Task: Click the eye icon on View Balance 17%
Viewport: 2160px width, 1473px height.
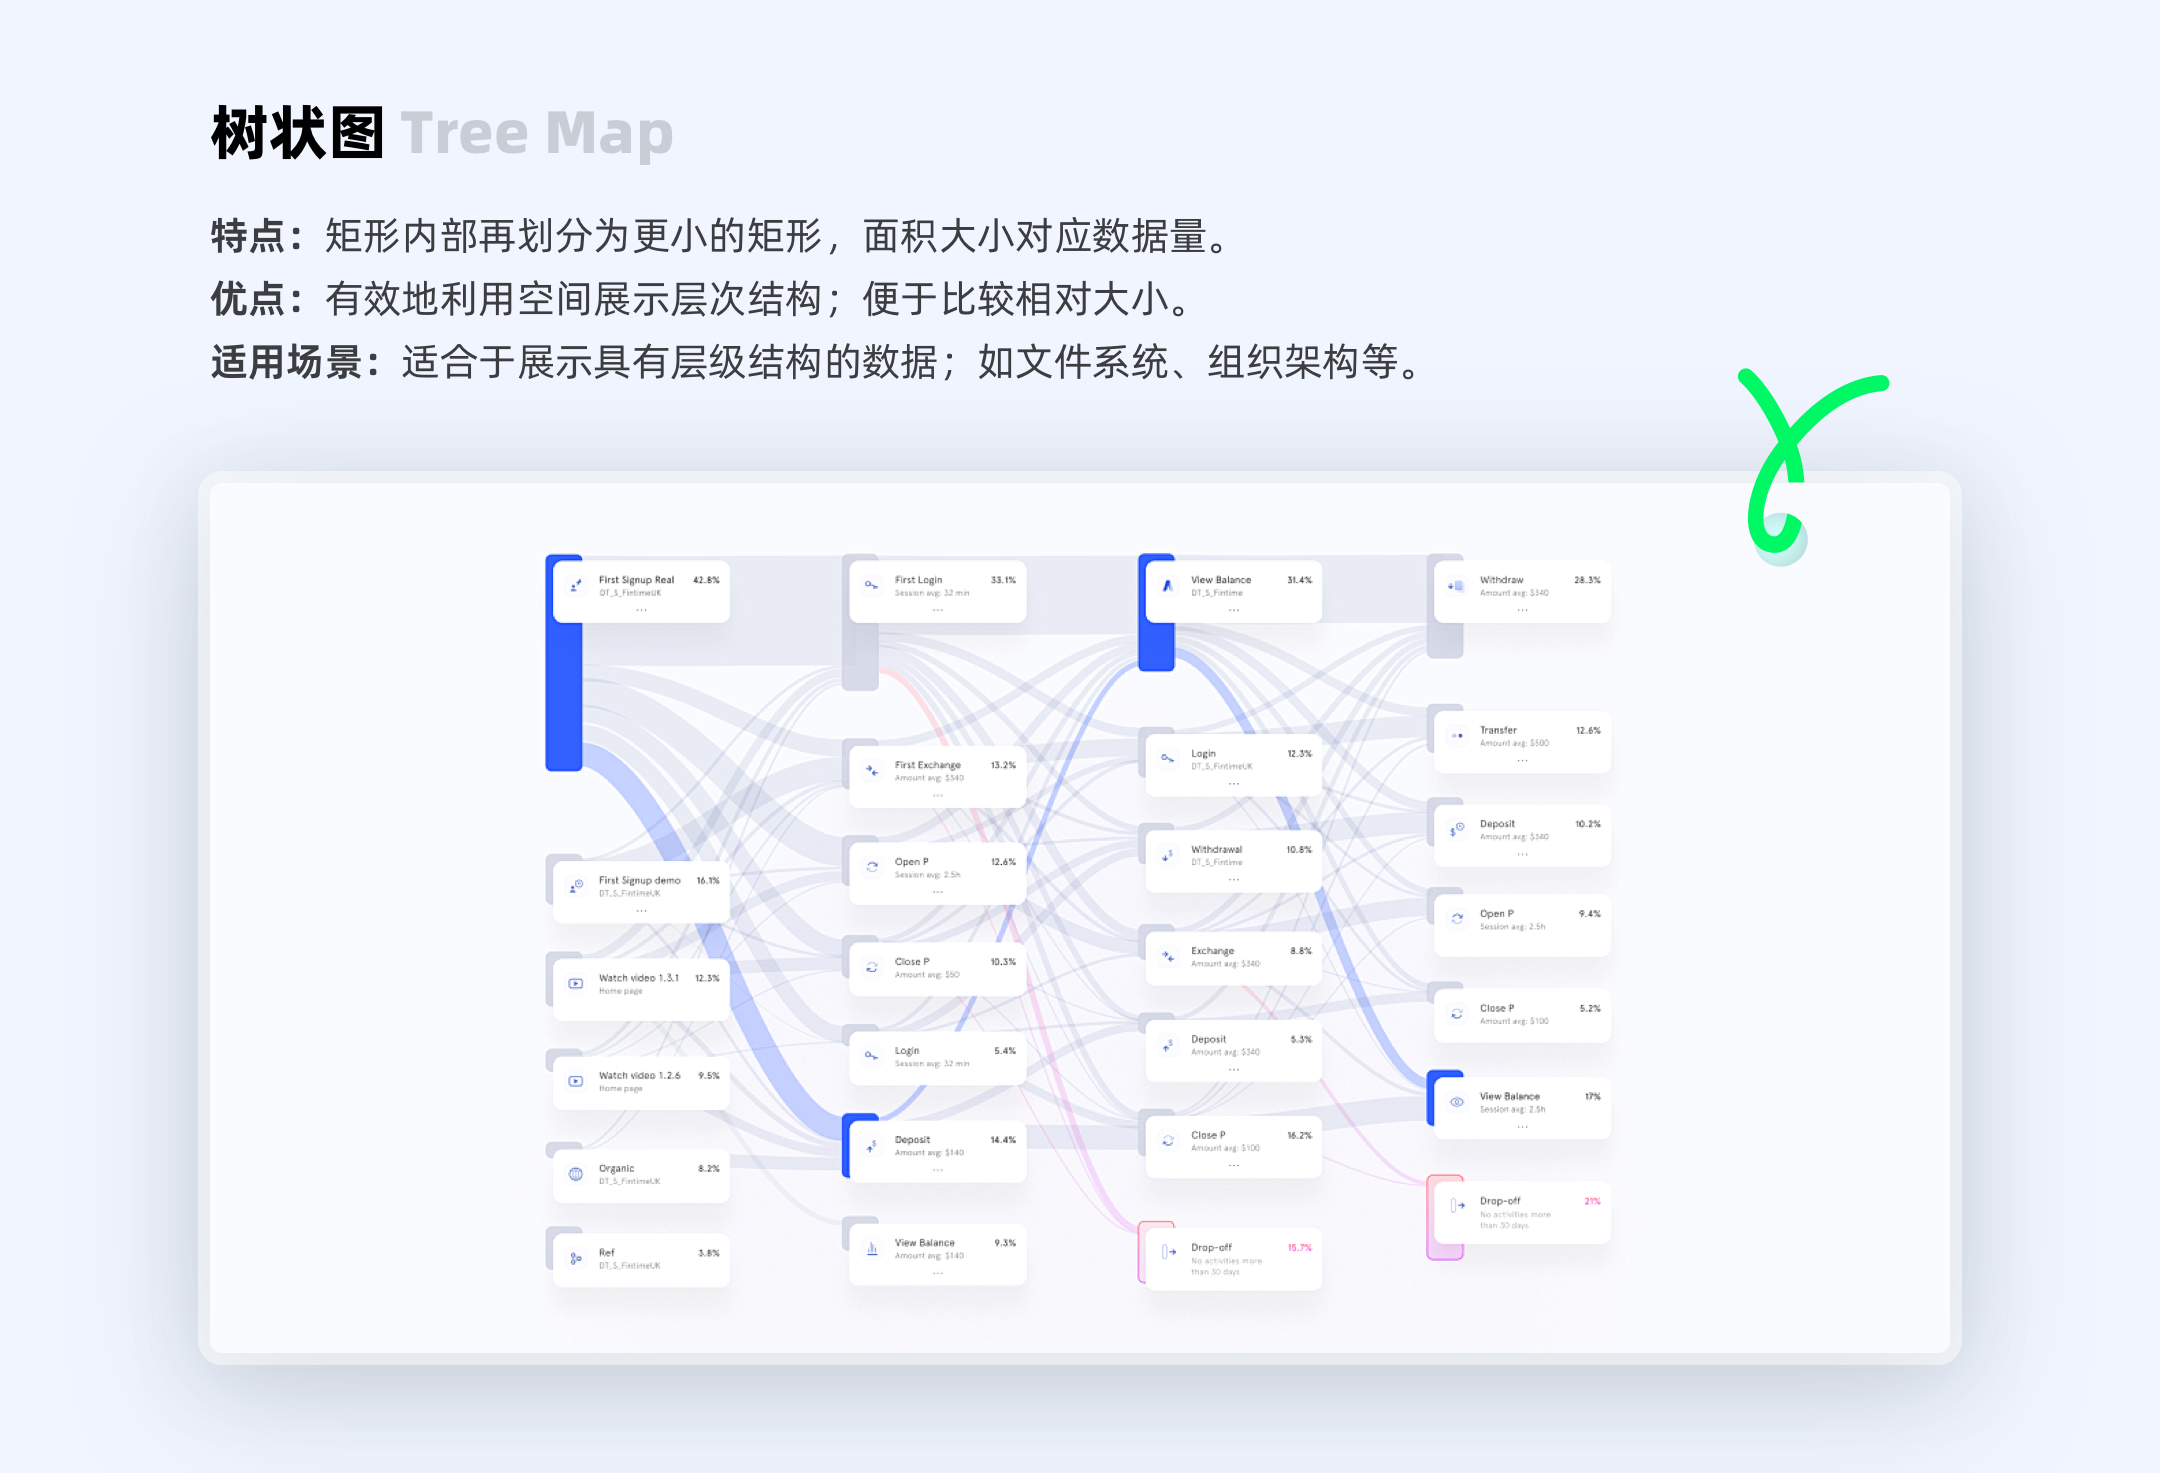Action: pos(1457,1102)
